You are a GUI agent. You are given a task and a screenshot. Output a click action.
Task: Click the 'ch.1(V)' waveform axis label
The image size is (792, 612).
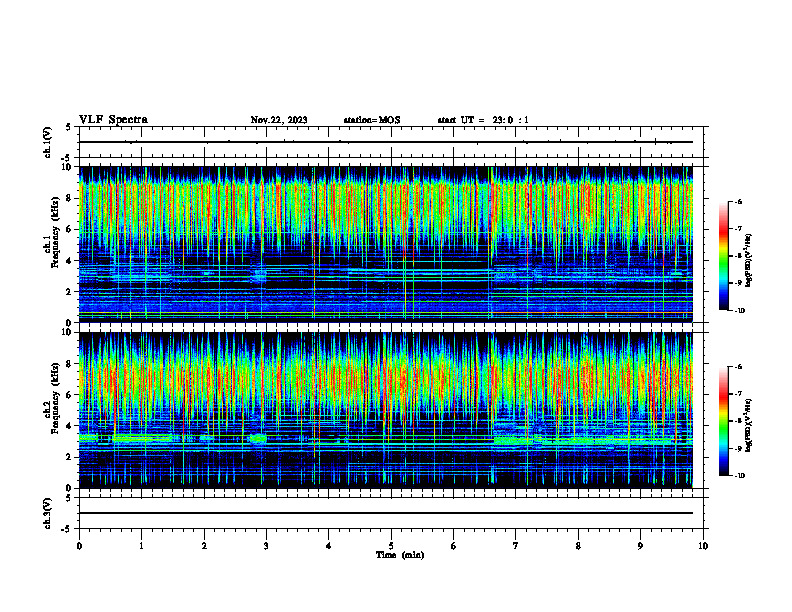pyautogui.click(x=48, y=142)
